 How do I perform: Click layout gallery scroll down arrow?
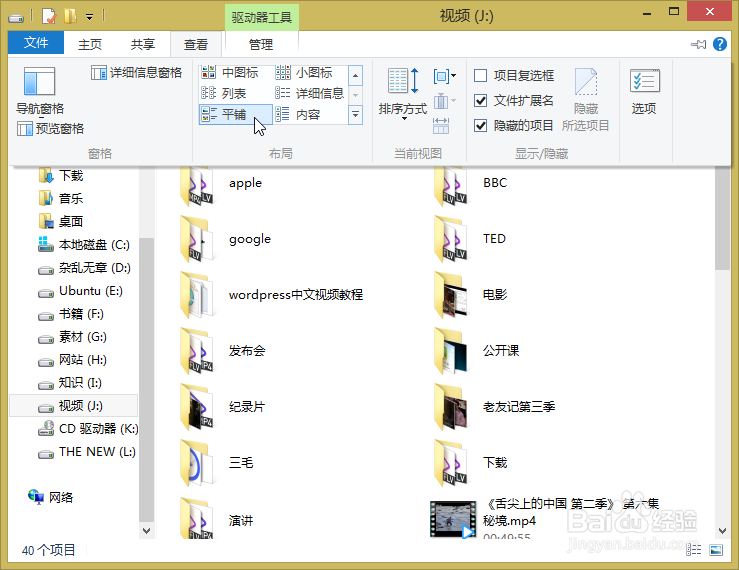pyautogui.click(x=355, y=95)
